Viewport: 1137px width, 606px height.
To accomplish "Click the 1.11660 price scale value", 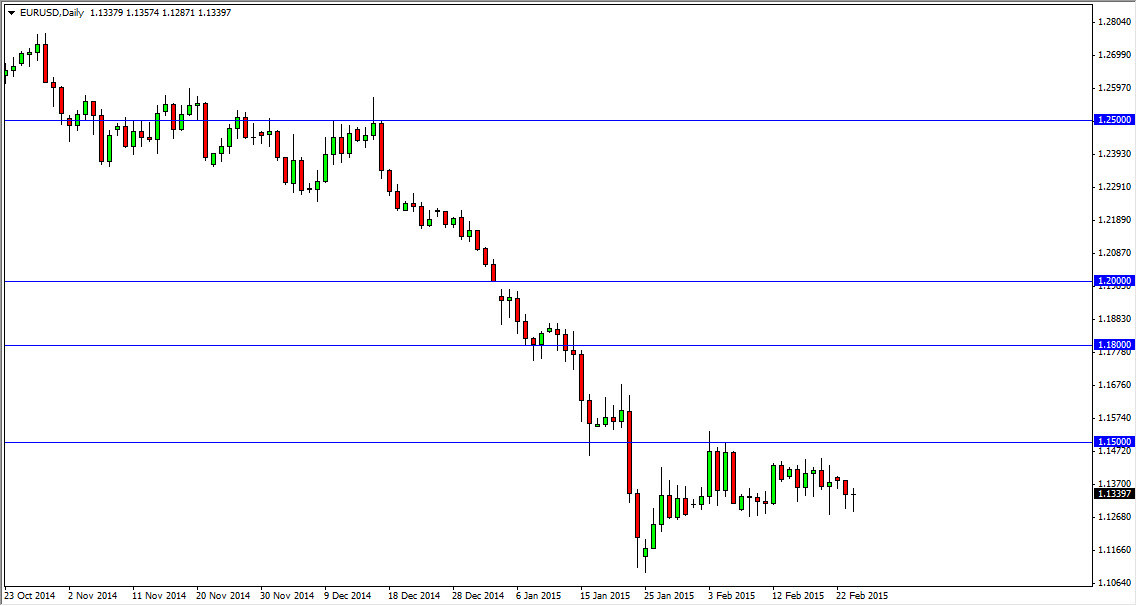I will point(1115,550).
